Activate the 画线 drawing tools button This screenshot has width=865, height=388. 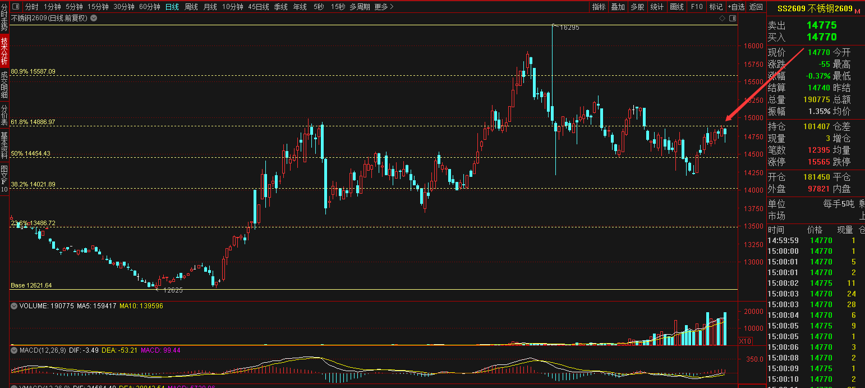pos(676,7)
